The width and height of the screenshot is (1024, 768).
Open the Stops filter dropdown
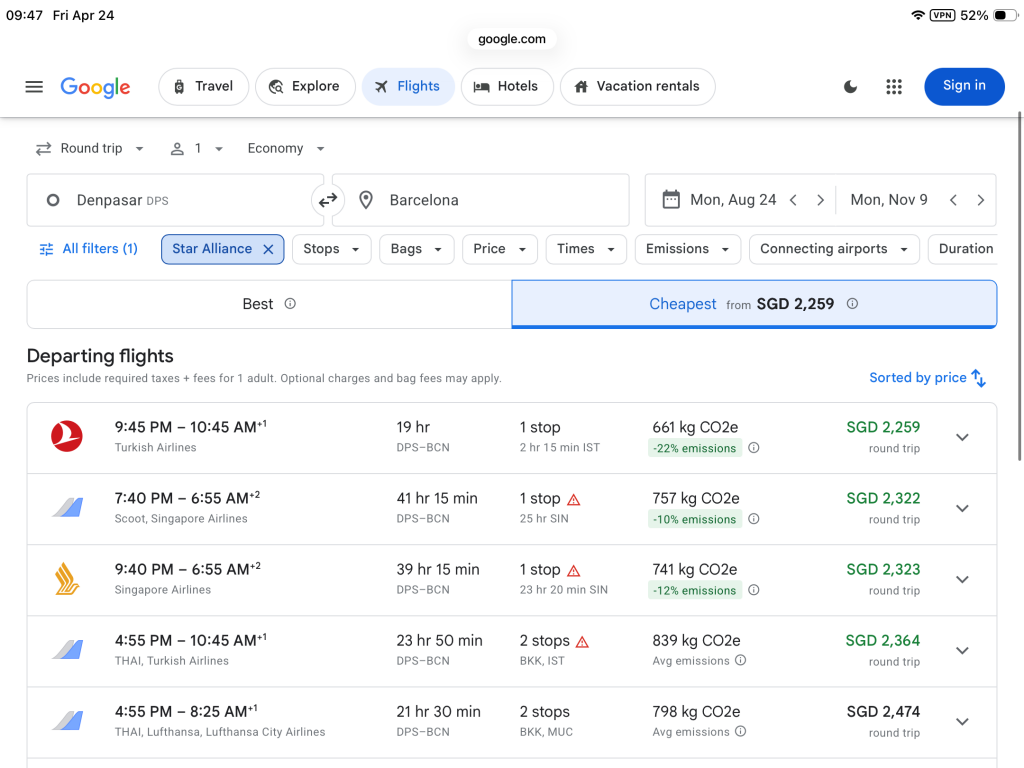[x=331, y=249]
